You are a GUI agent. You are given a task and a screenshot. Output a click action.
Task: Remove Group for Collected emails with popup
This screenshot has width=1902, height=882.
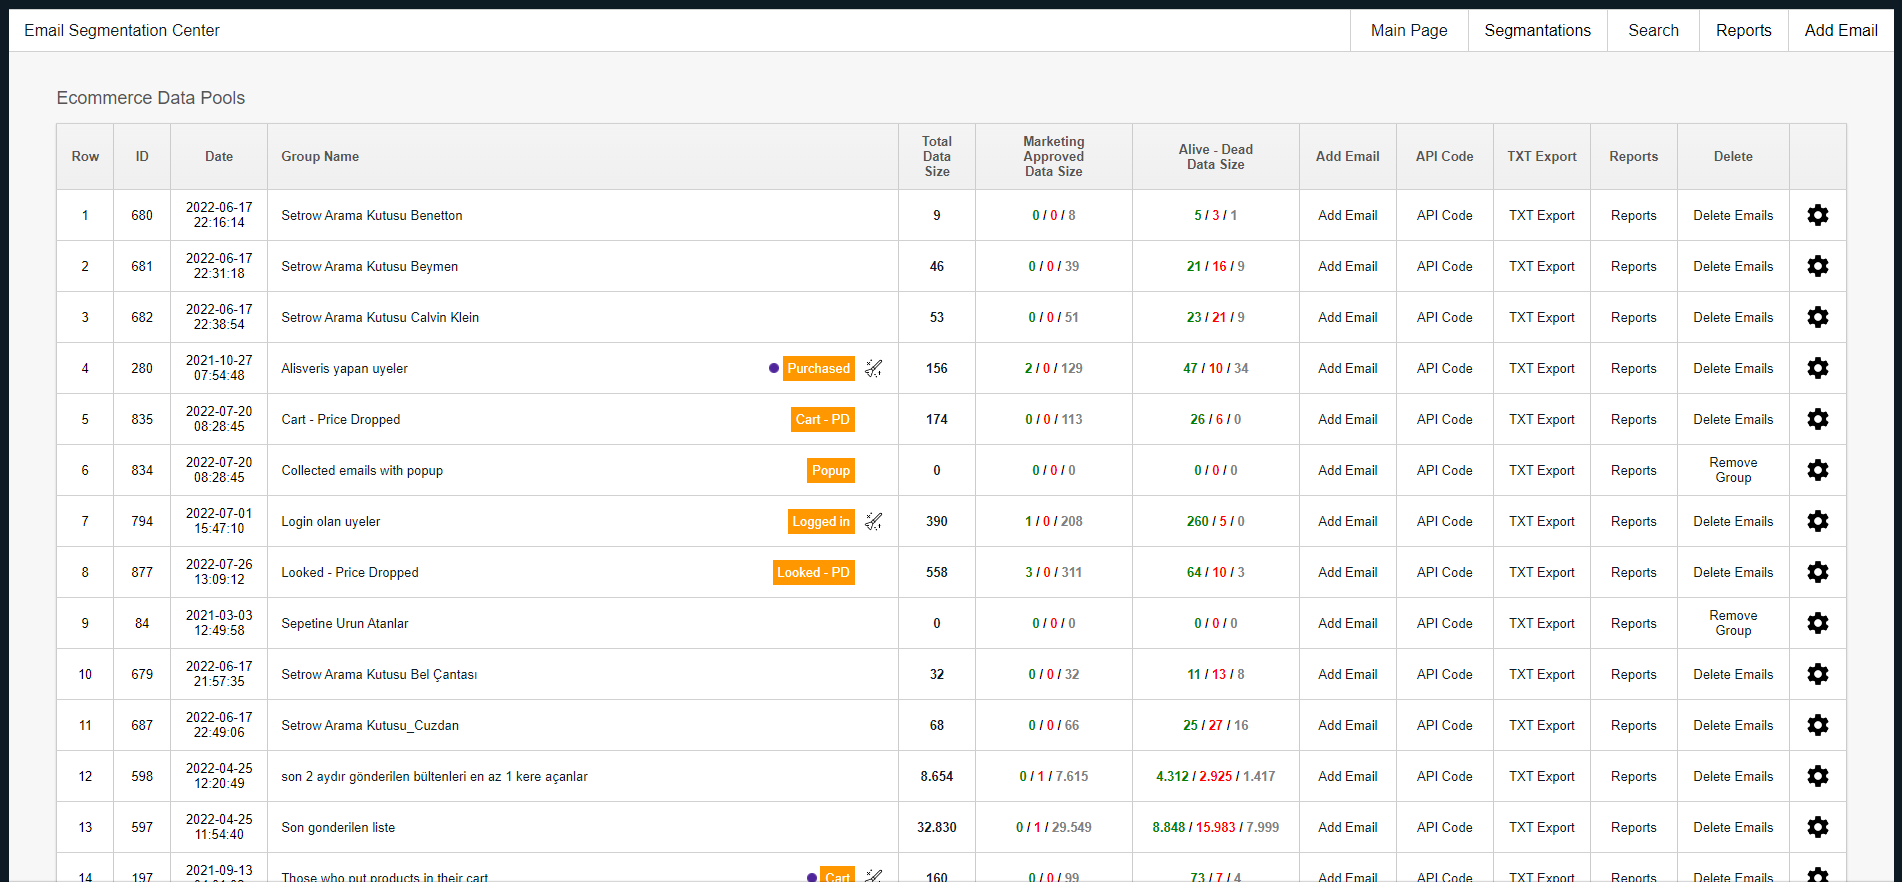(x=1733, y=470)
